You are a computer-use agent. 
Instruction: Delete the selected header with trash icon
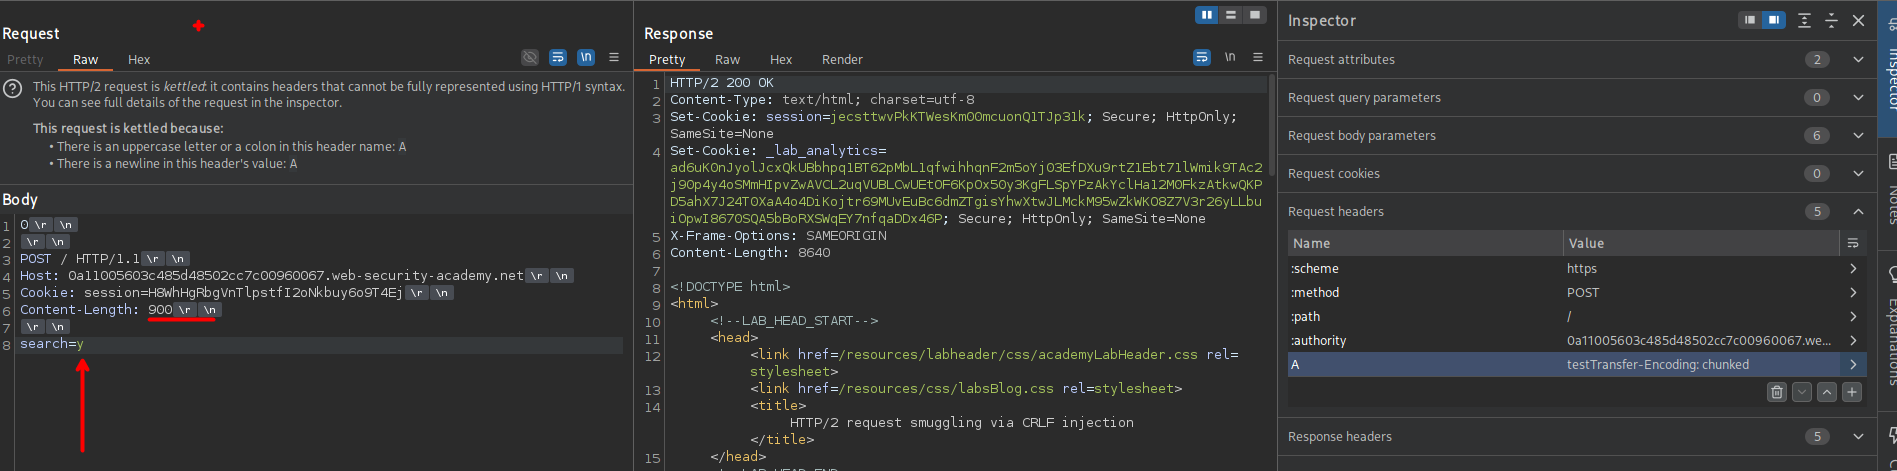(1776, 392)
